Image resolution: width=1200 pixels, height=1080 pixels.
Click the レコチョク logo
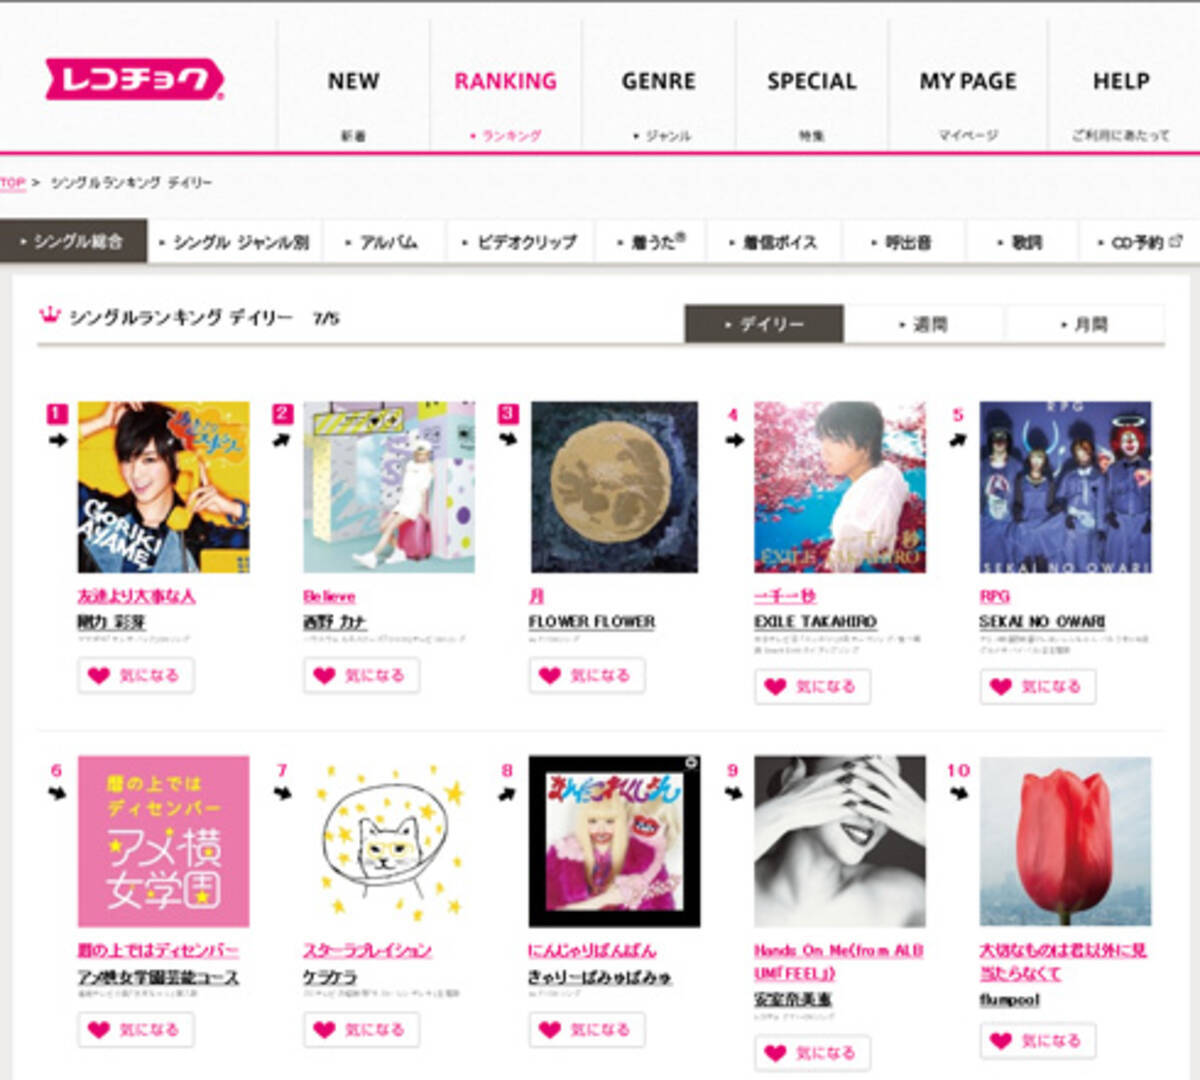coord(134,79)
